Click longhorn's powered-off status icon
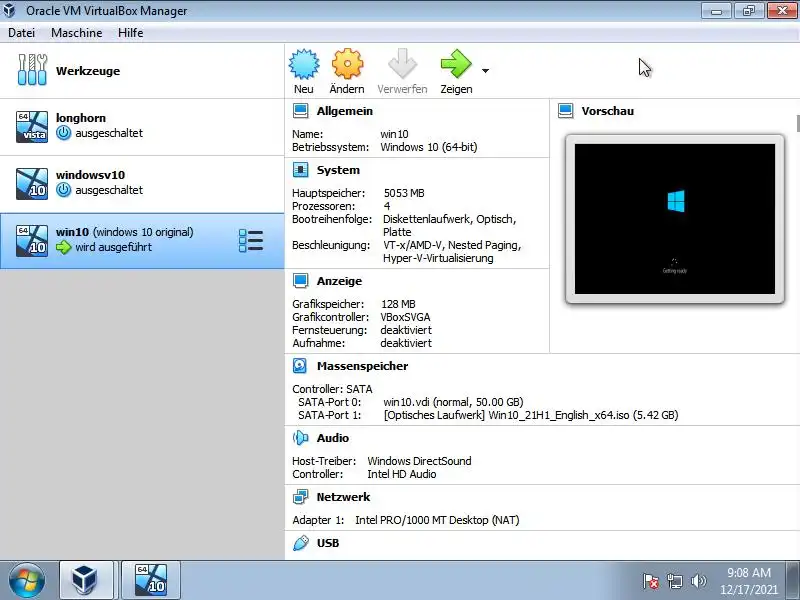The height and width of the screenshot is (600, 800). (63, 133)
